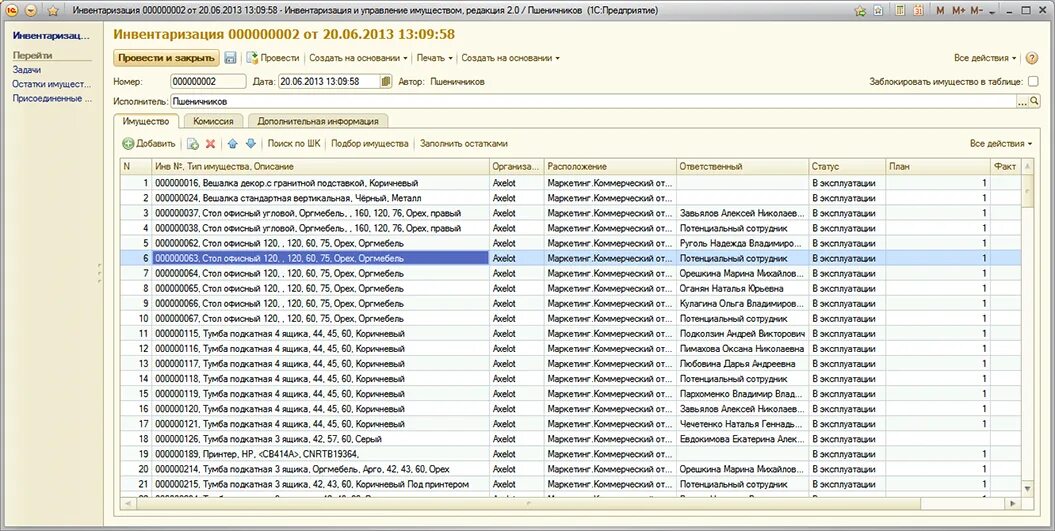The image size is (1055, 531).
Task: Click the Расположение column header
Action: [610, 166]
